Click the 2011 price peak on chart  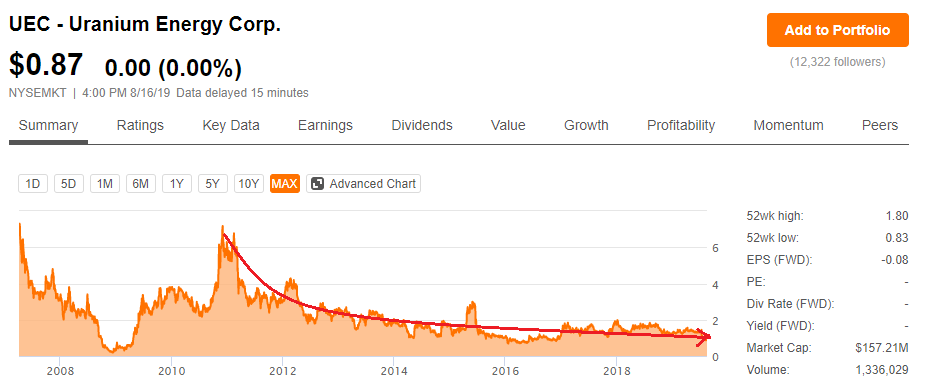pos(222,226)
